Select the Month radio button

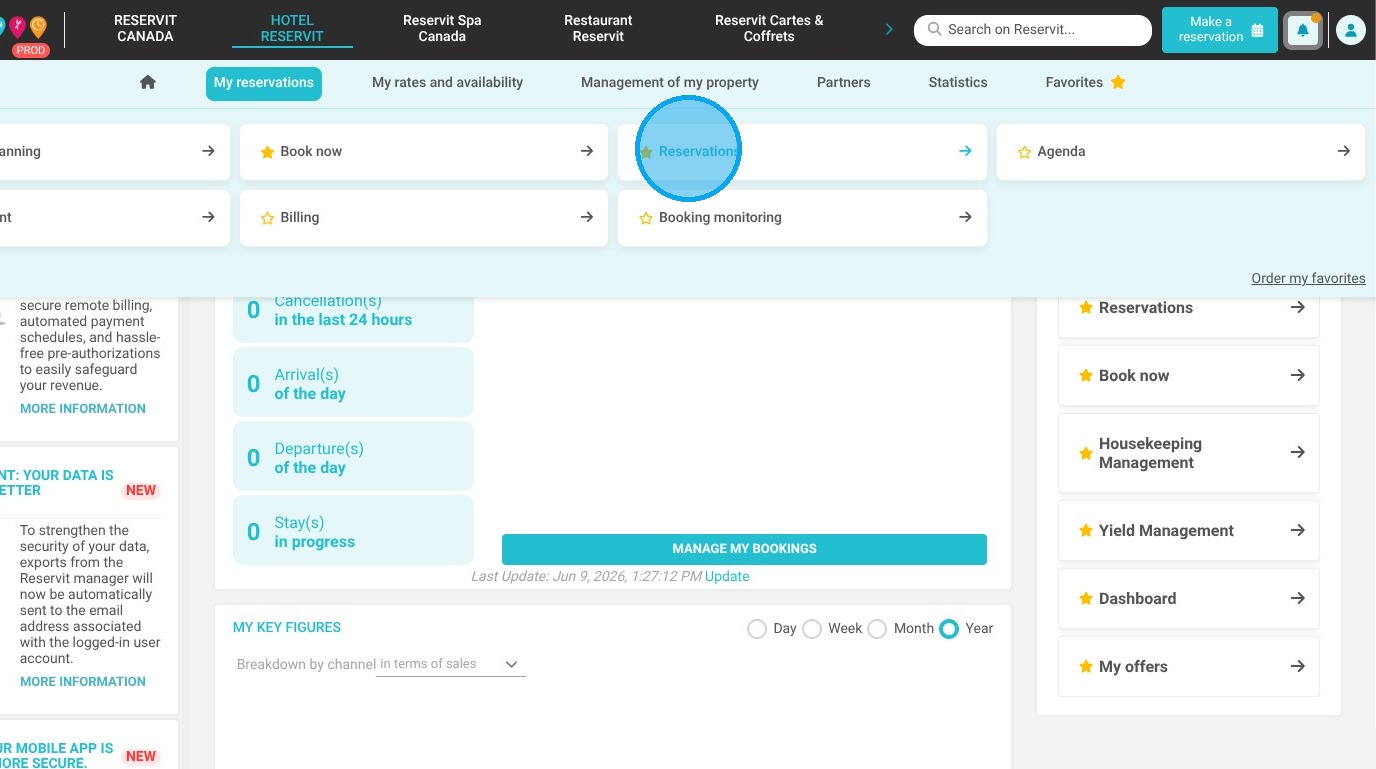pyautogui.click(x=877, y=629)
